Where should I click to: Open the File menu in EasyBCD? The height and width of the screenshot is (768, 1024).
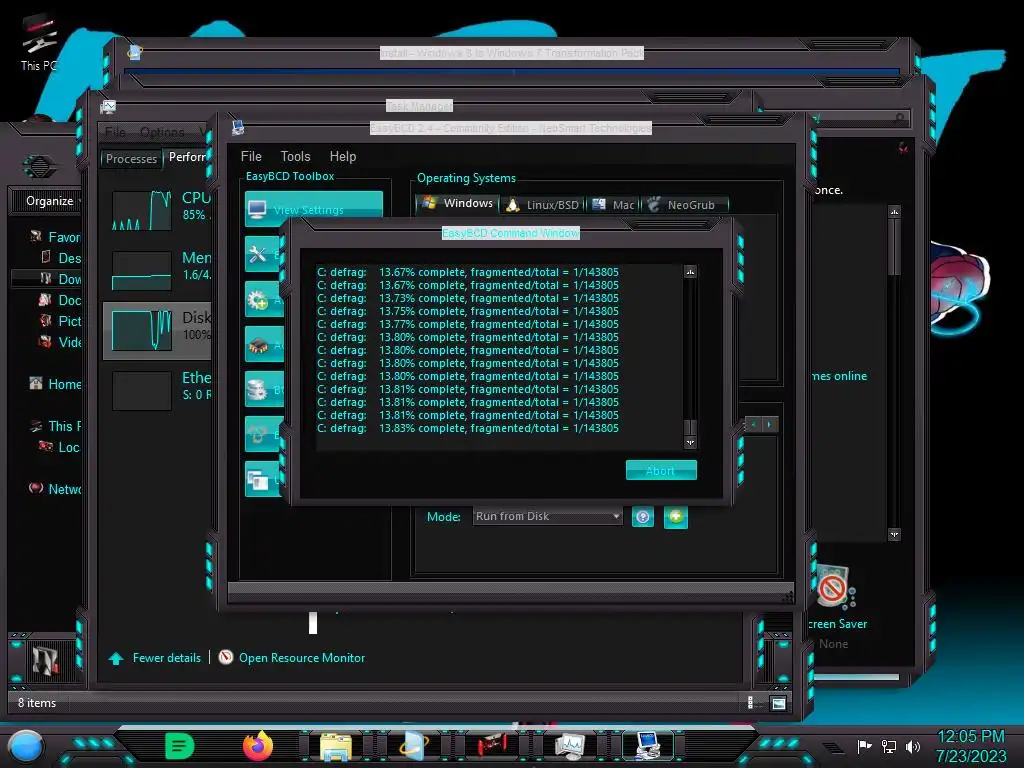251,157
